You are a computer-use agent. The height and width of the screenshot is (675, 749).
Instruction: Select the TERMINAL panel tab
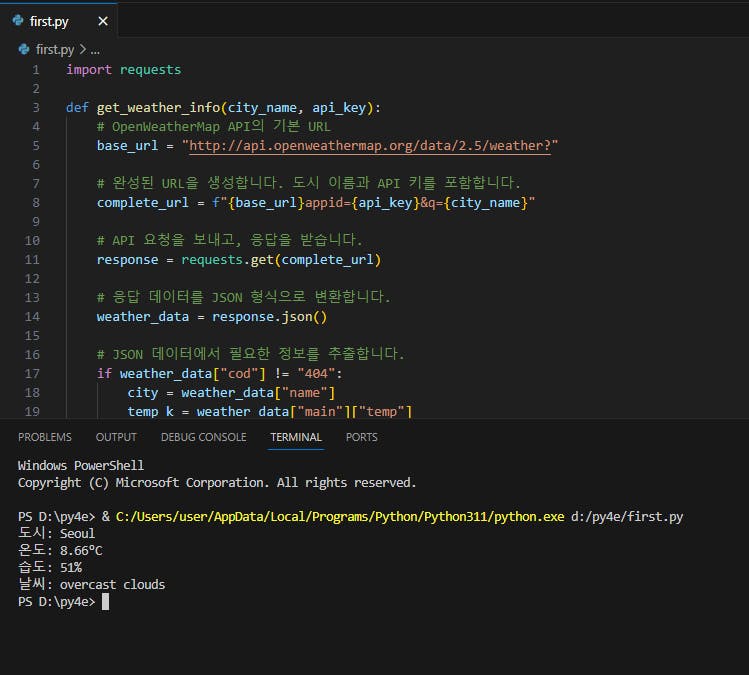point(296,437)
